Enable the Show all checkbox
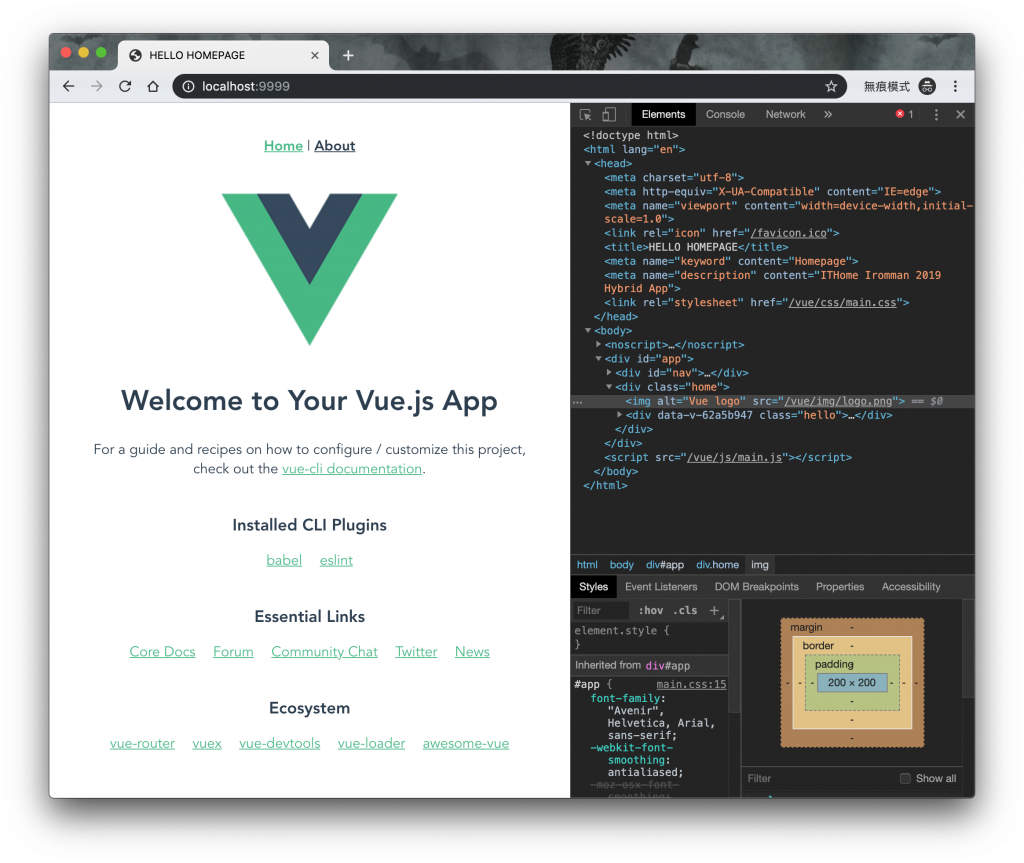Image resolution: width=1024 pixels, height=863 pixels. pyautogui.click(x=905, y=778)
